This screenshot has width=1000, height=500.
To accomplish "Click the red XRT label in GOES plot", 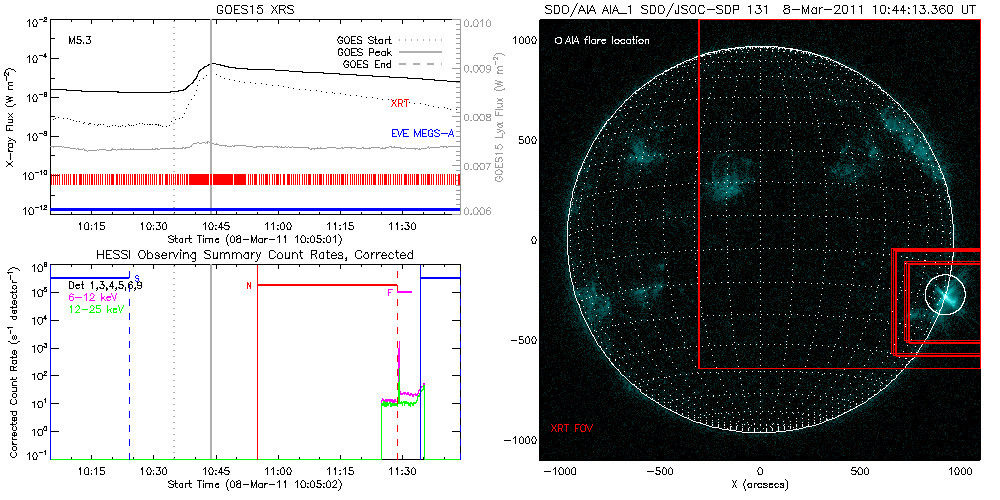I will [401, 103].
